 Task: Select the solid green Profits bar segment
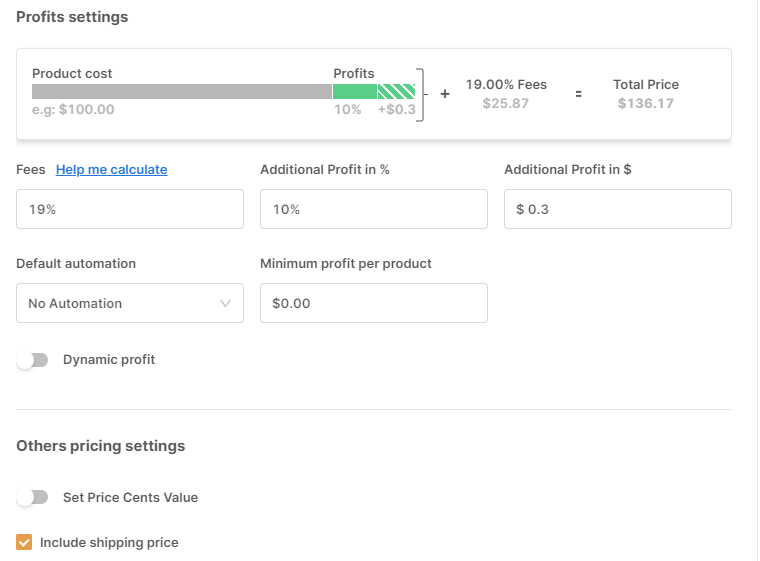[x=354, y=91]
